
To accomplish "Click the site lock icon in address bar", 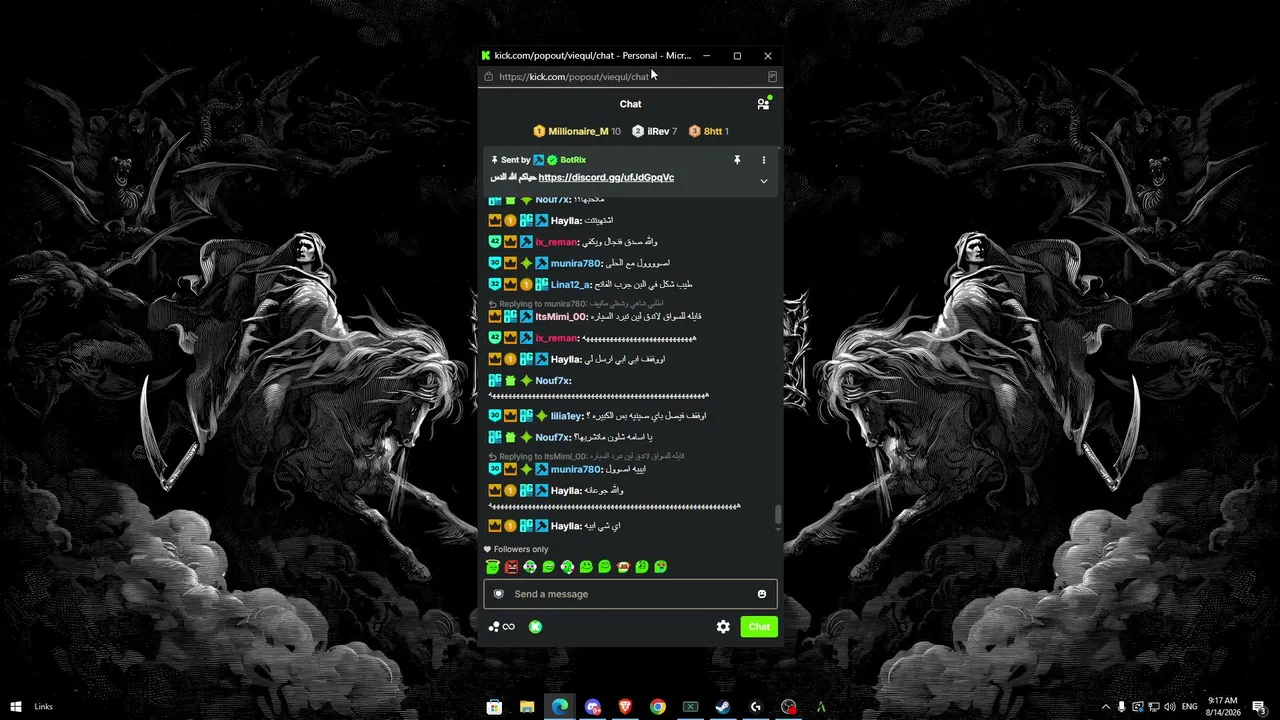I will (x=488, y=77).
